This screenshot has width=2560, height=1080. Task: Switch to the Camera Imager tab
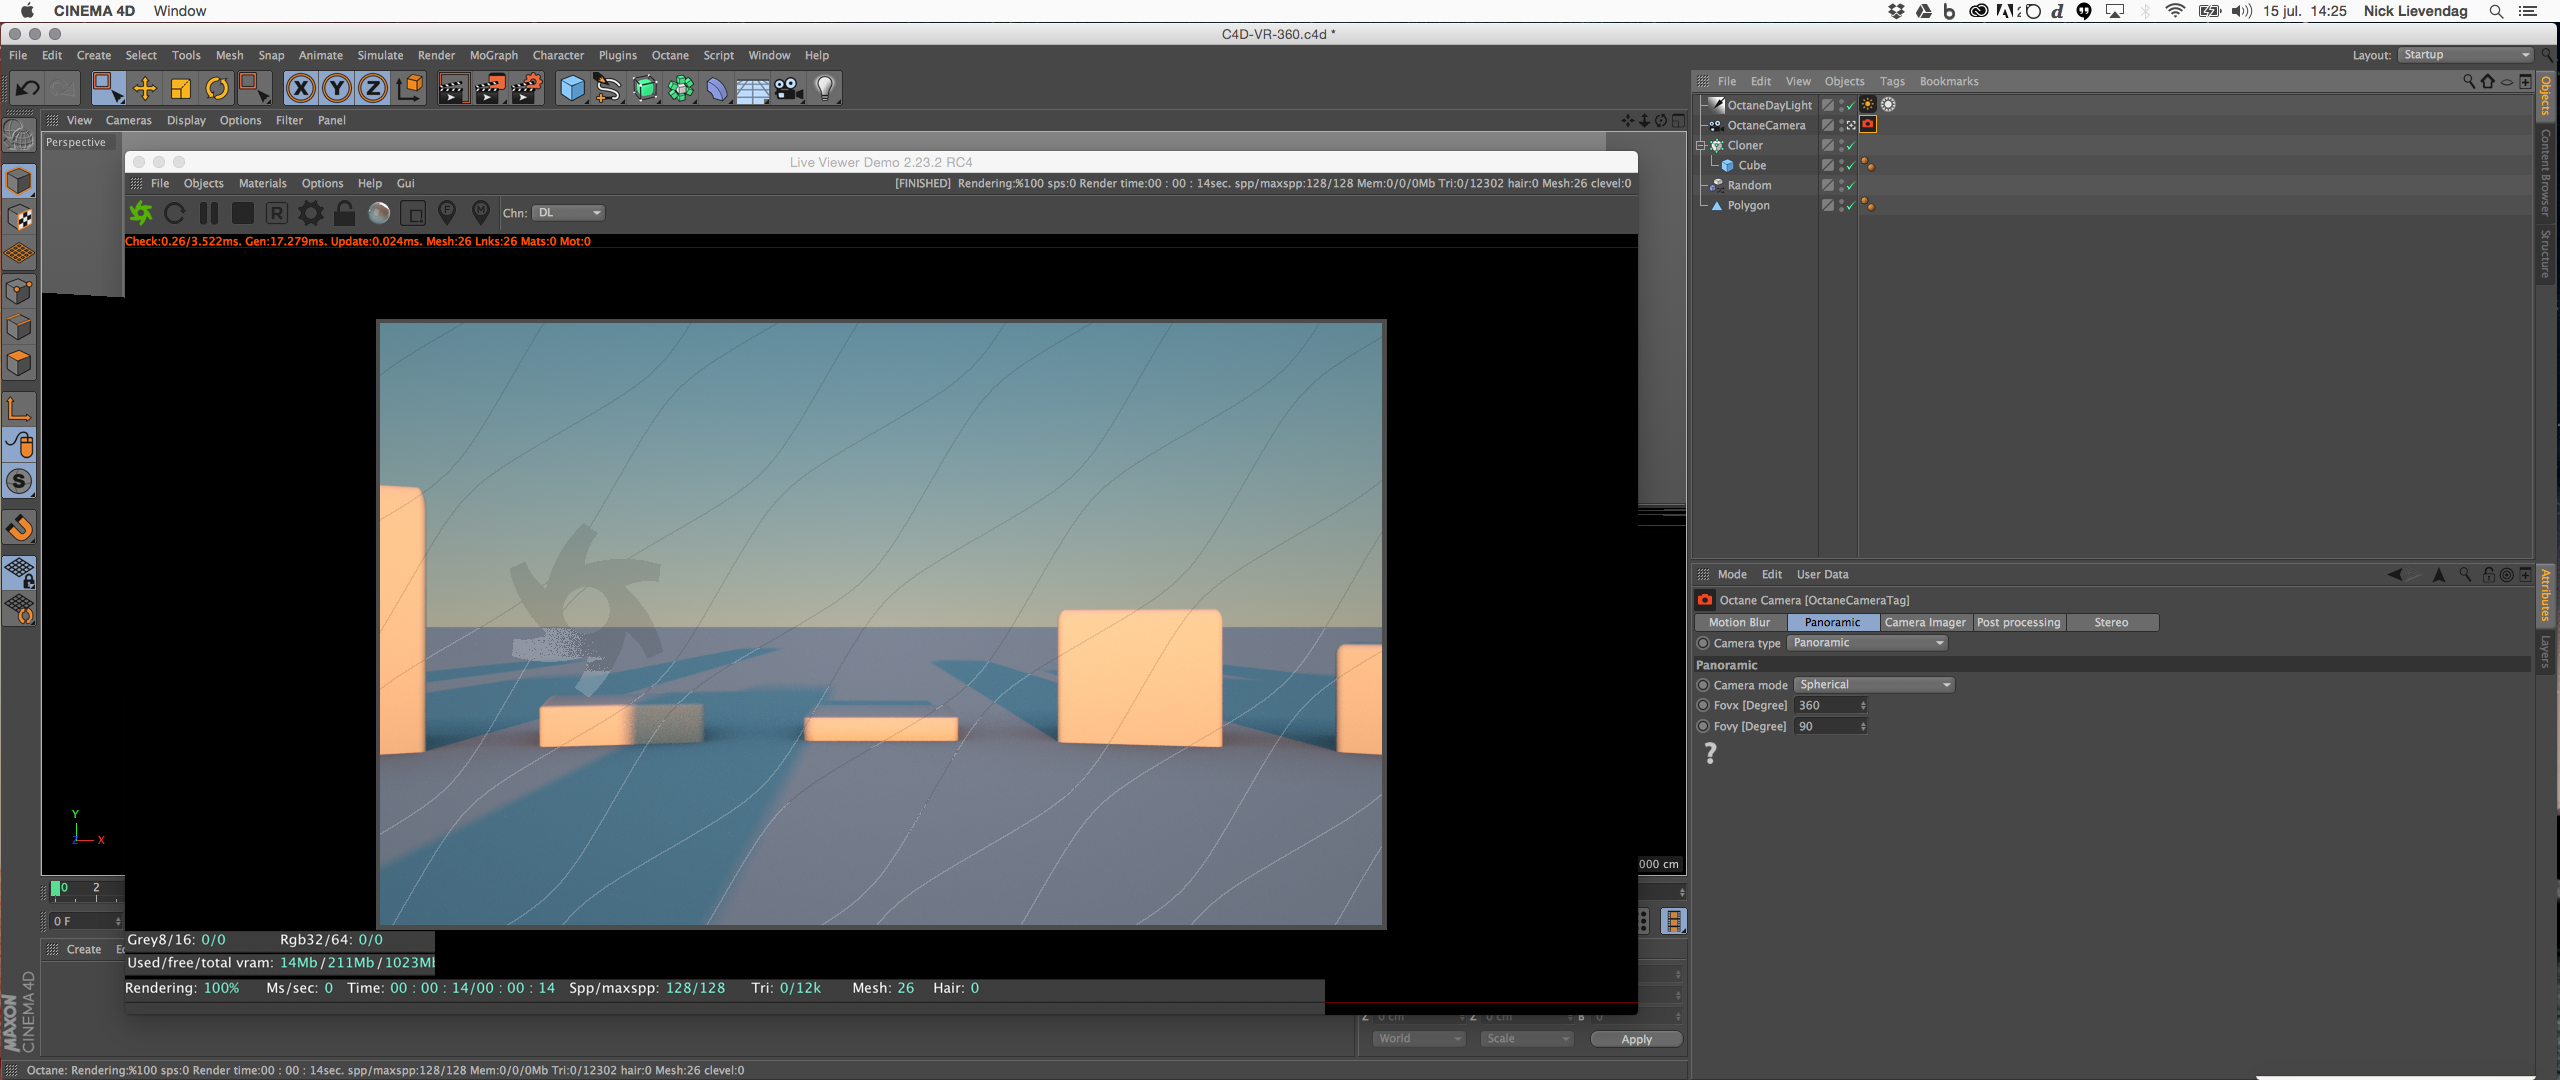point(1924,623)
